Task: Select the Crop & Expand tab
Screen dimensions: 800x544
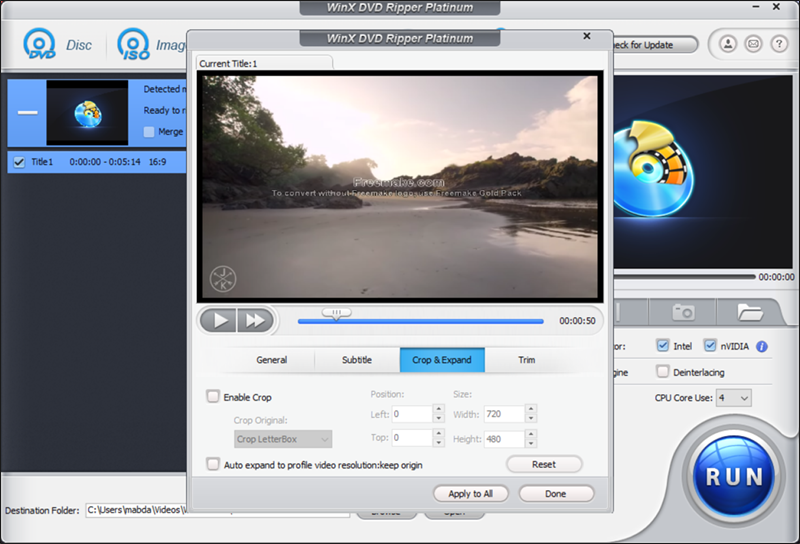Action: click(442, 360)
